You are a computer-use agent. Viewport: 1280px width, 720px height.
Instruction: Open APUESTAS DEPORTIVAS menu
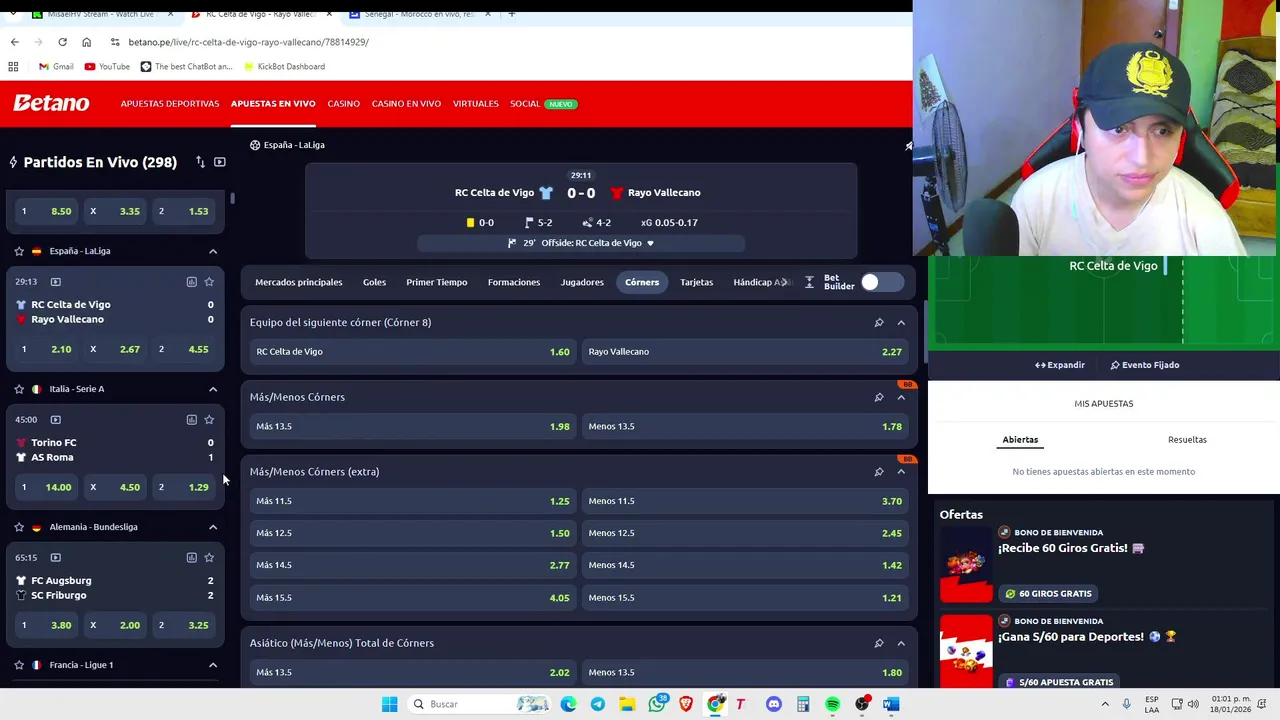[170, 104]
